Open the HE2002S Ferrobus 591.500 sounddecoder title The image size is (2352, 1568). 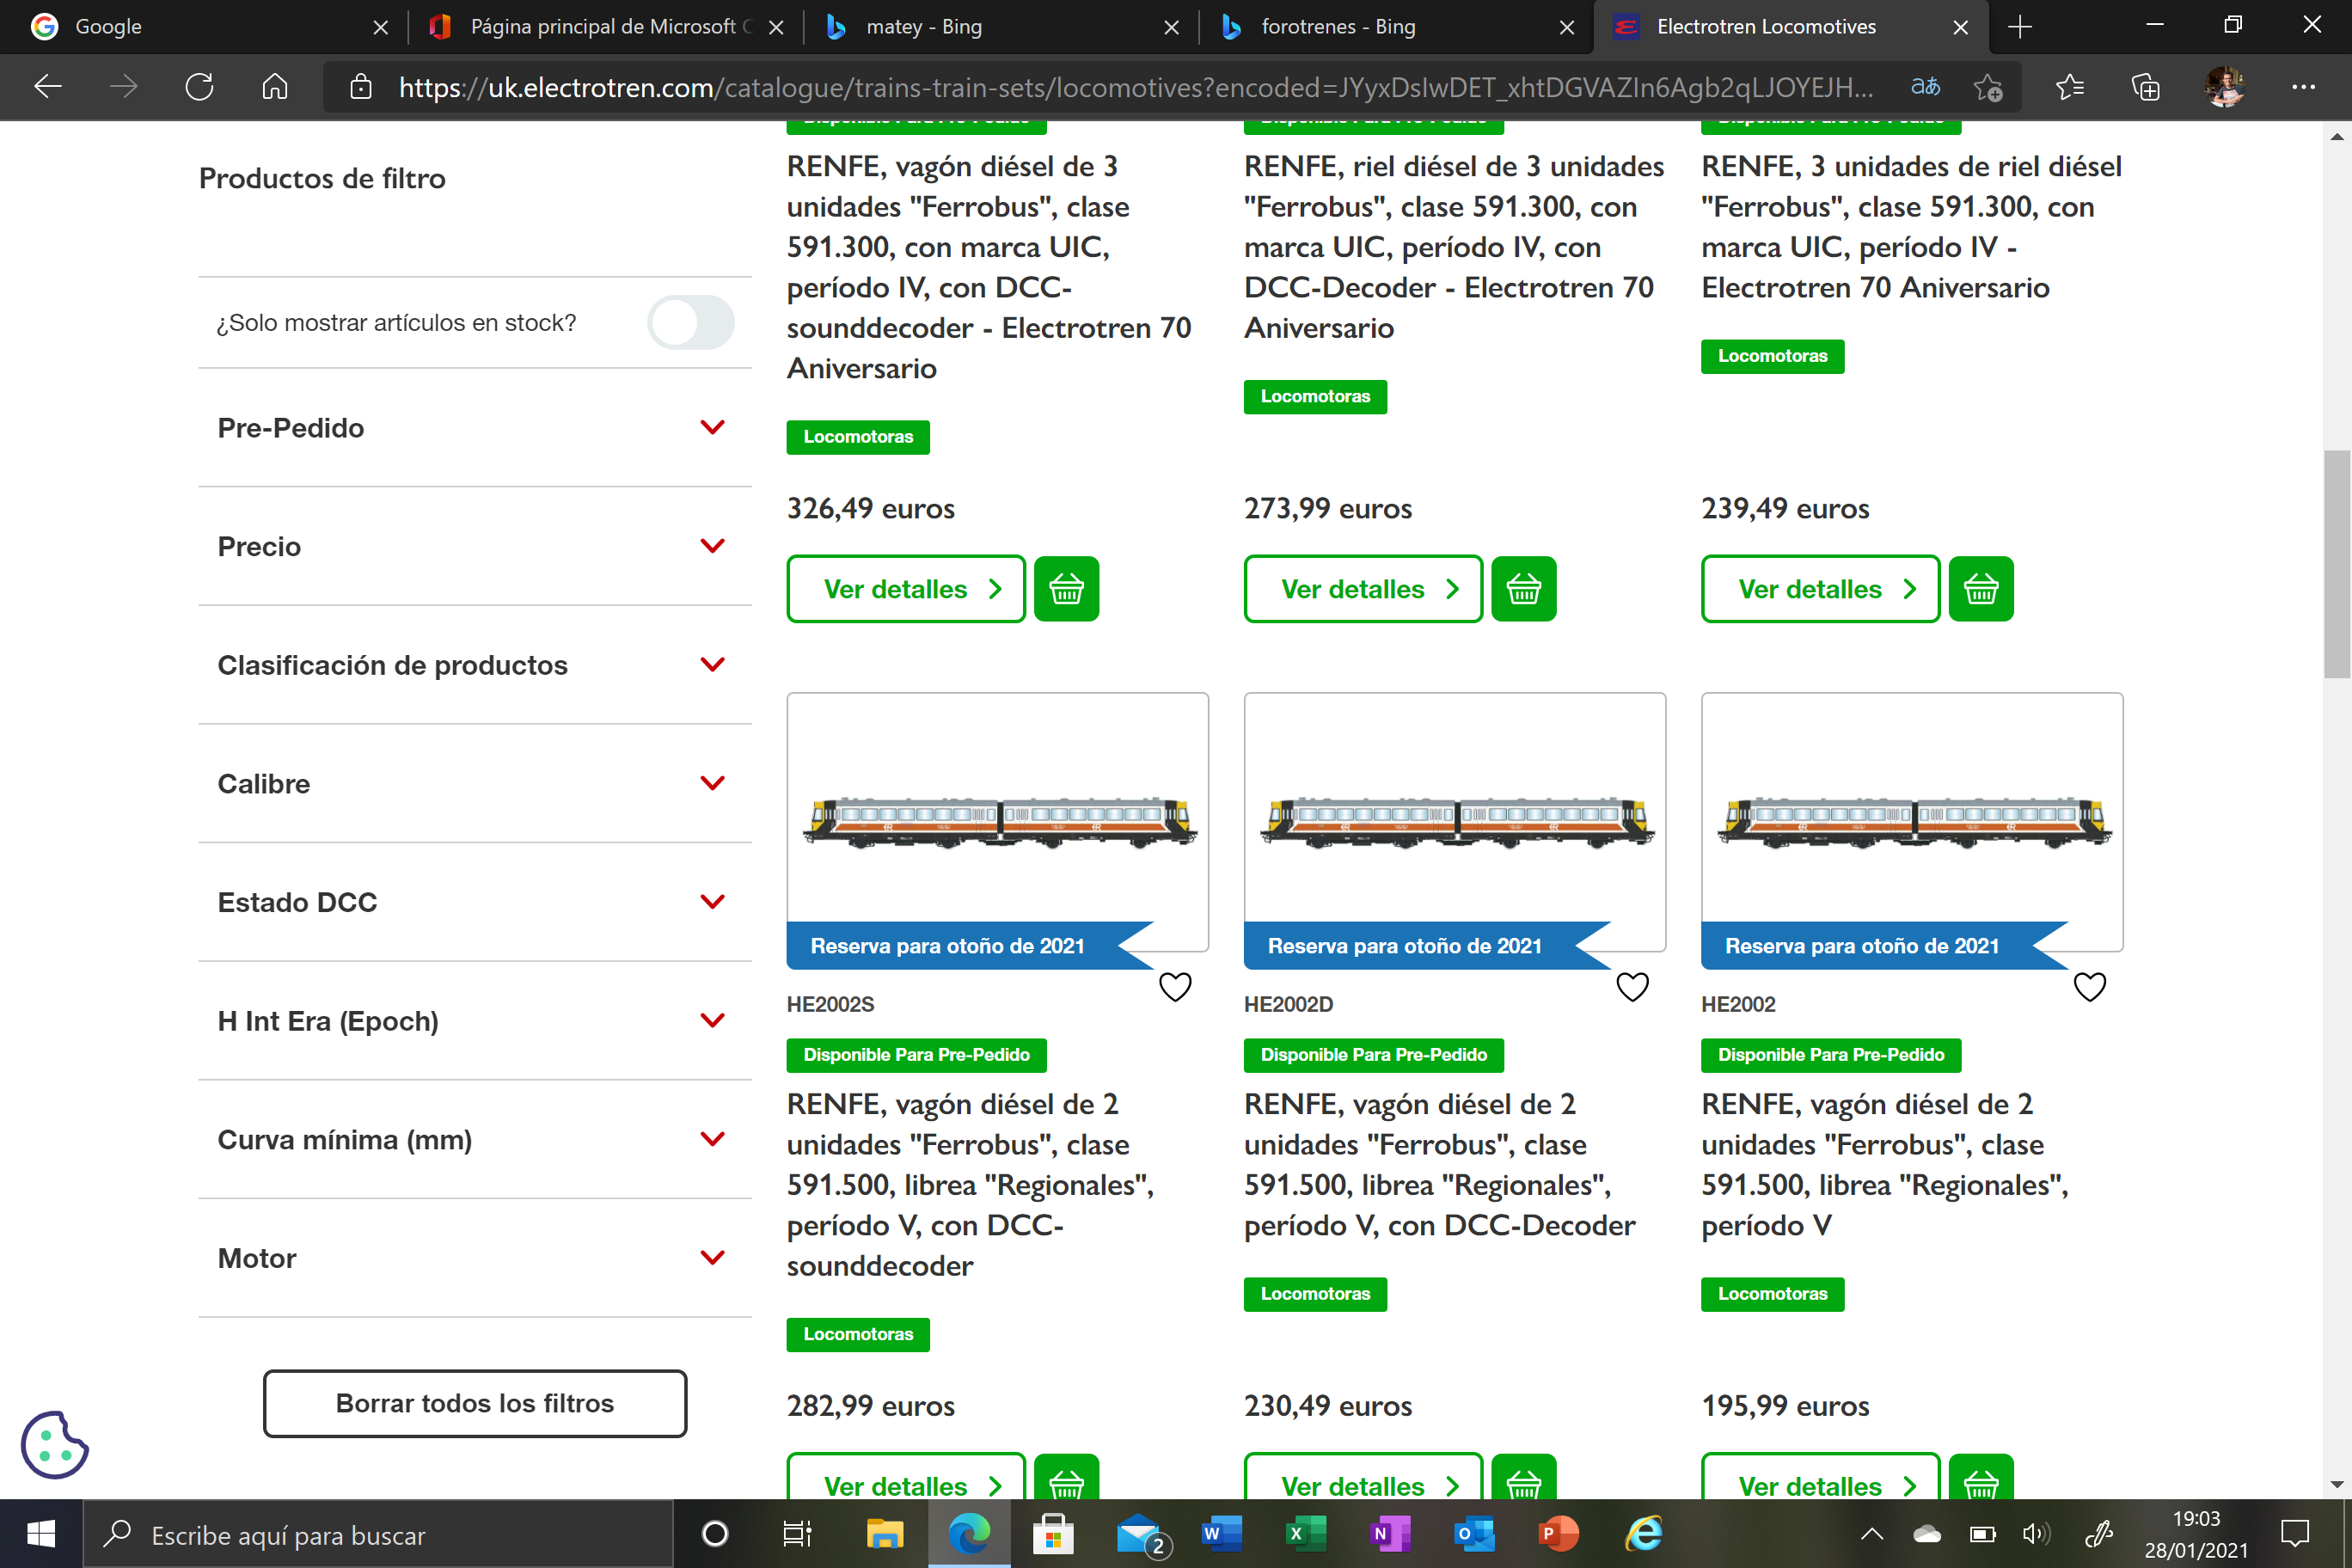(970, 1185)
